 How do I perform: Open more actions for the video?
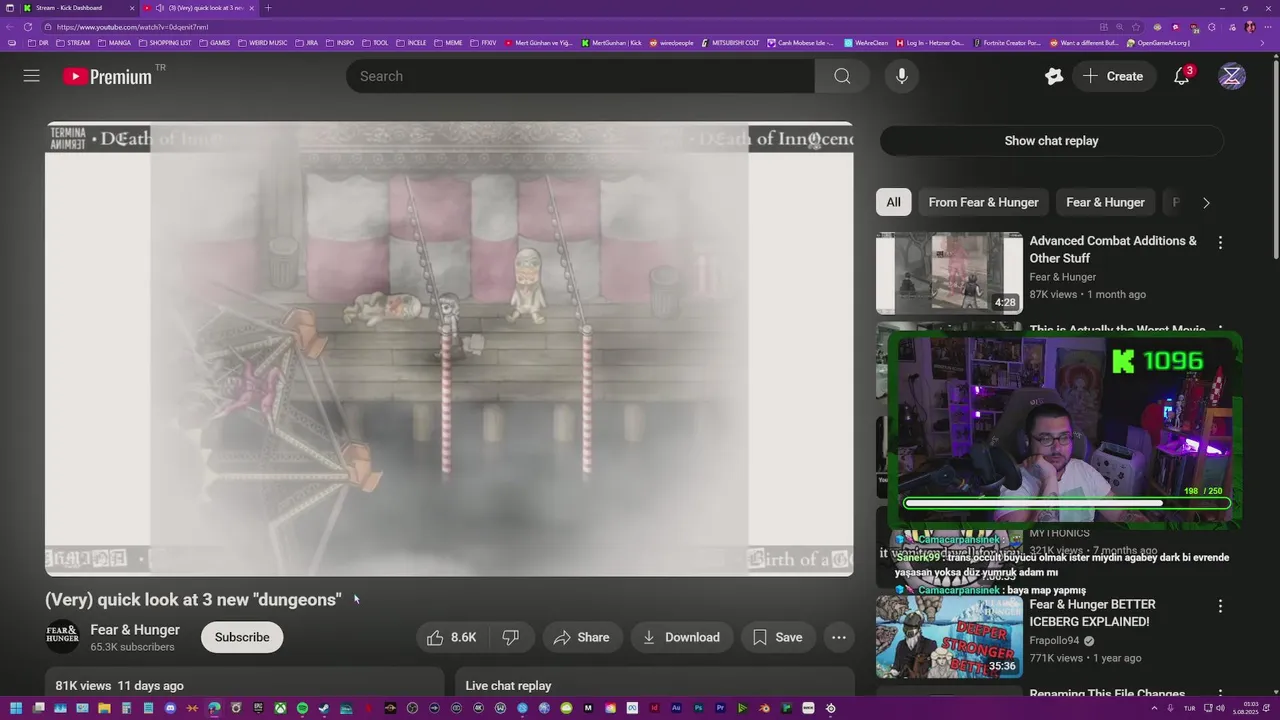839,637
